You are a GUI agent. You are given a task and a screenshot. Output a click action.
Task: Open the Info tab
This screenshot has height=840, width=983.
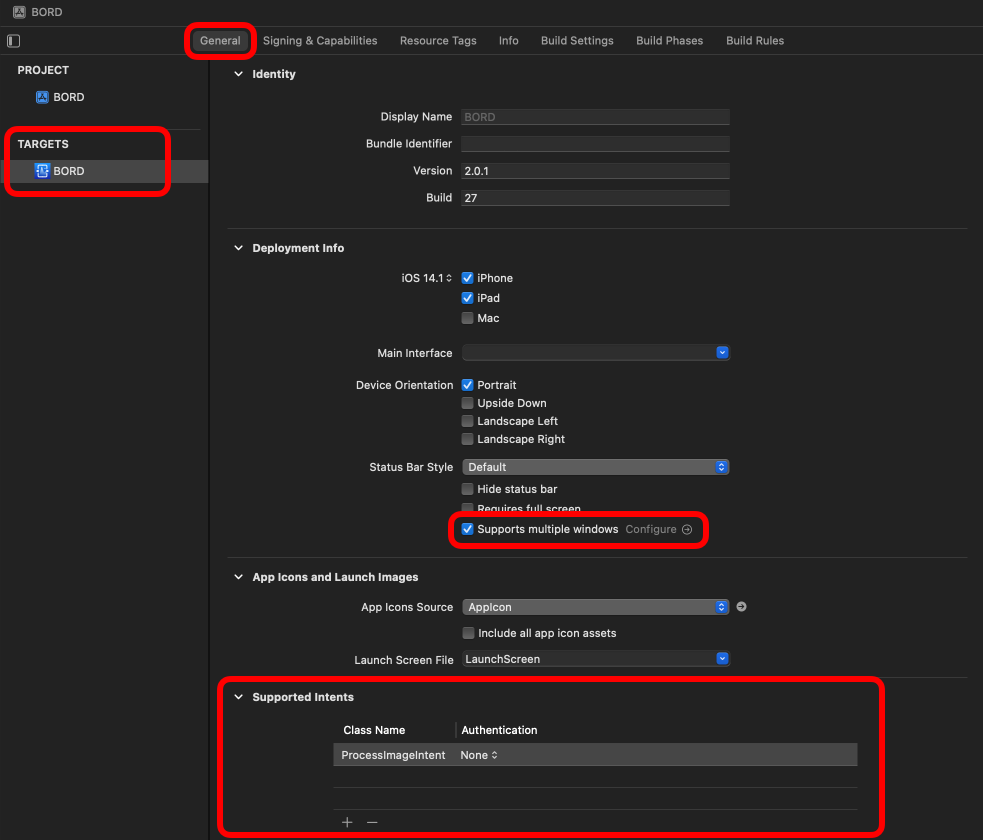(508, 41)
